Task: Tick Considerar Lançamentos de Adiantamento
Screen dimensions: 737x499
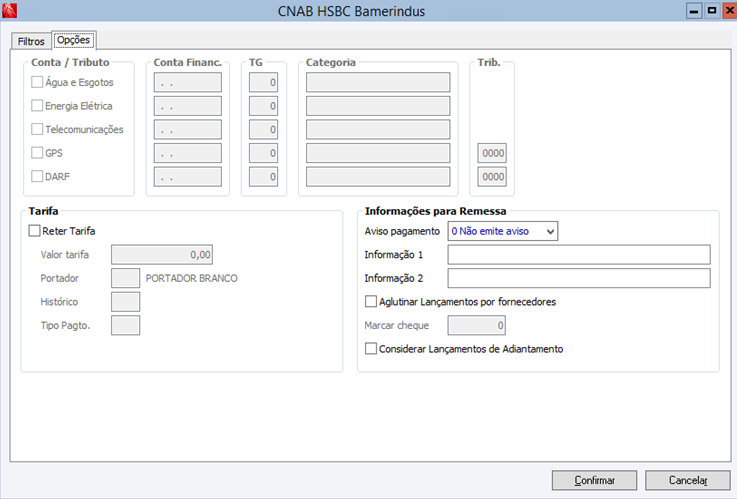Action: (x=372, y=349)
